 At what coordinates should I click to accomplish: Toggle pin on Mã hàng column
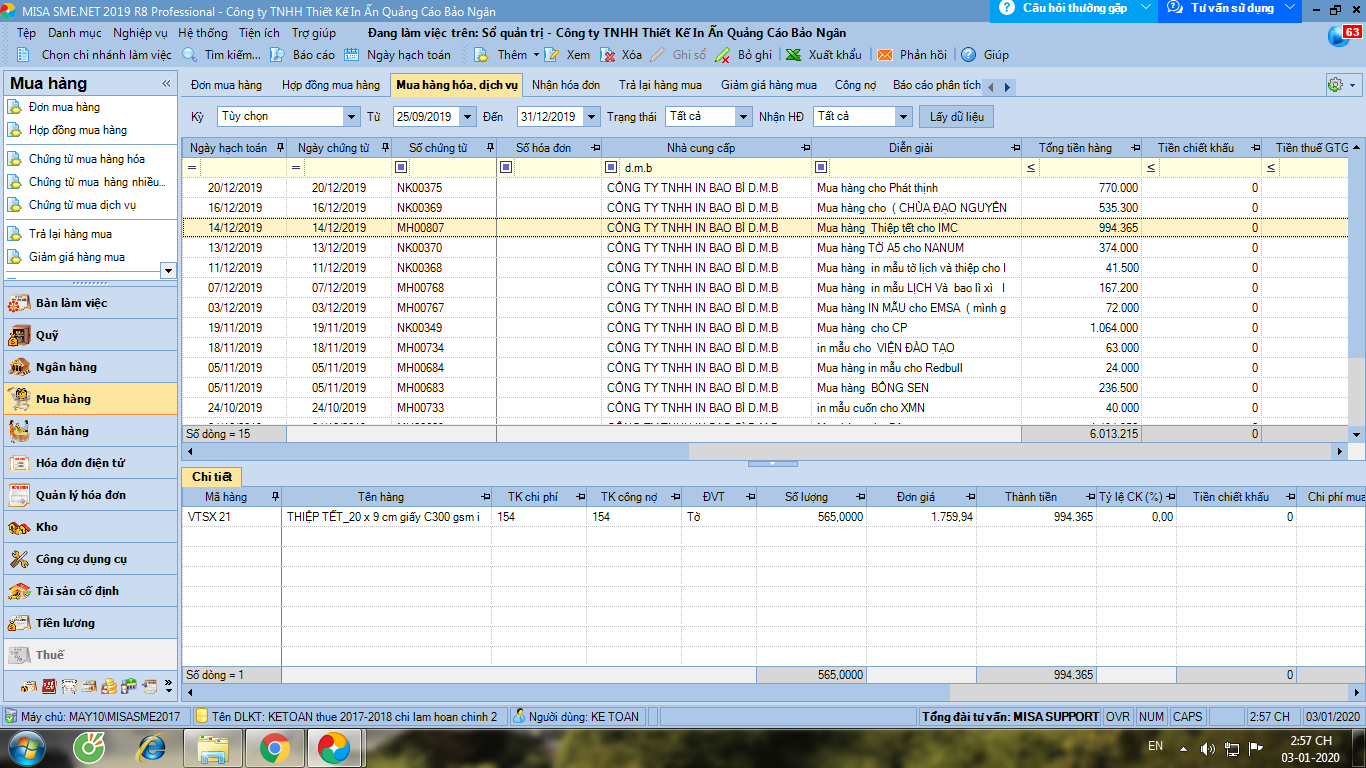275,497
